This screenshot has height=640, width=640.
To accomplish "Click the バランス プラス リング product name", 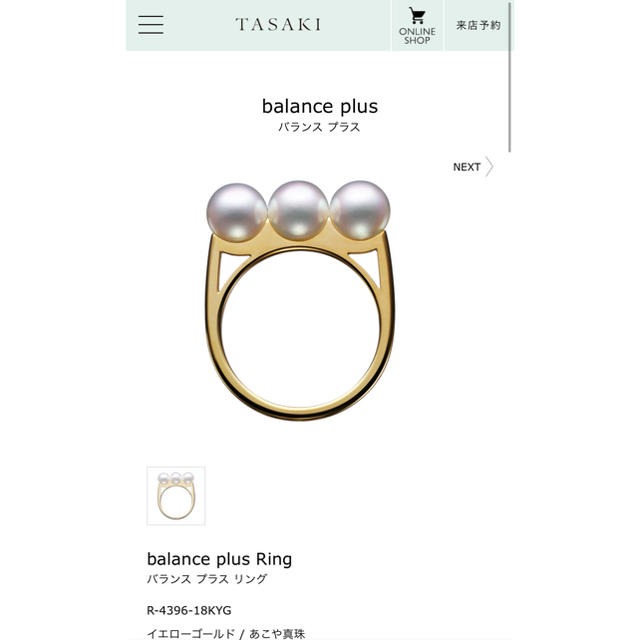I will pos(207,579).
